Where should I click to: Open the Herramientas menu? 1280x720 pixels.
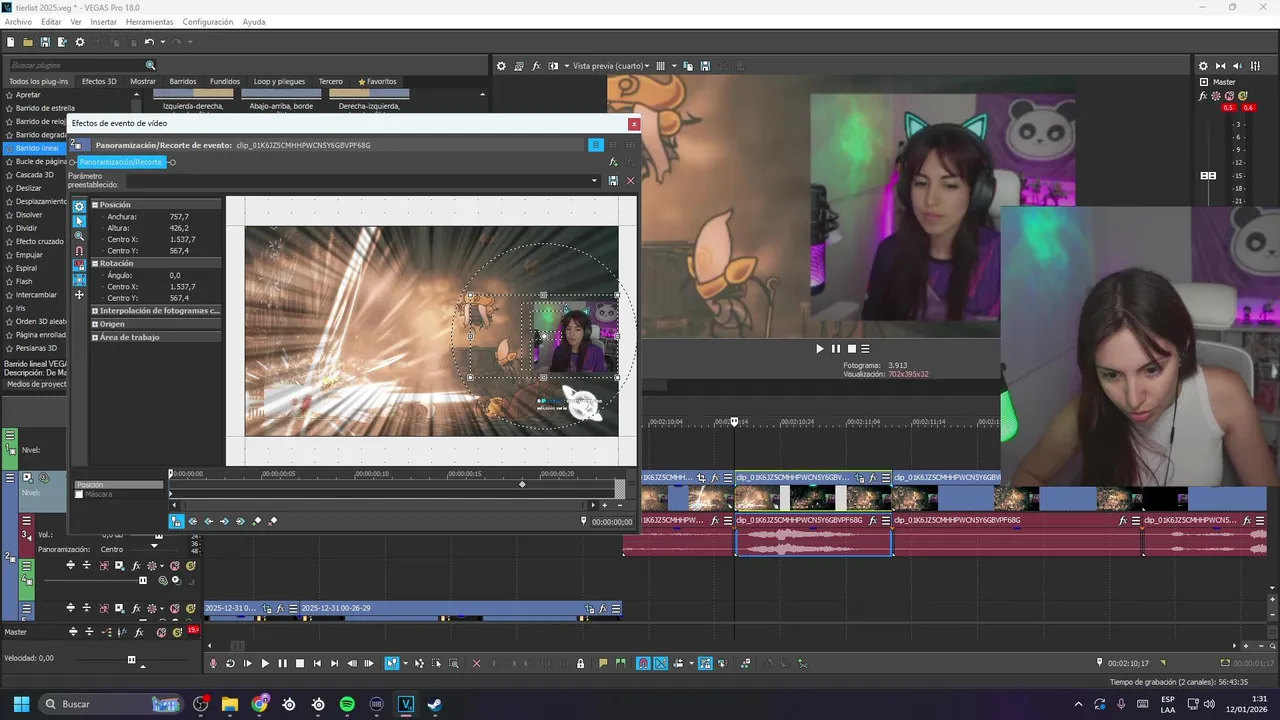tap(149, 22)
